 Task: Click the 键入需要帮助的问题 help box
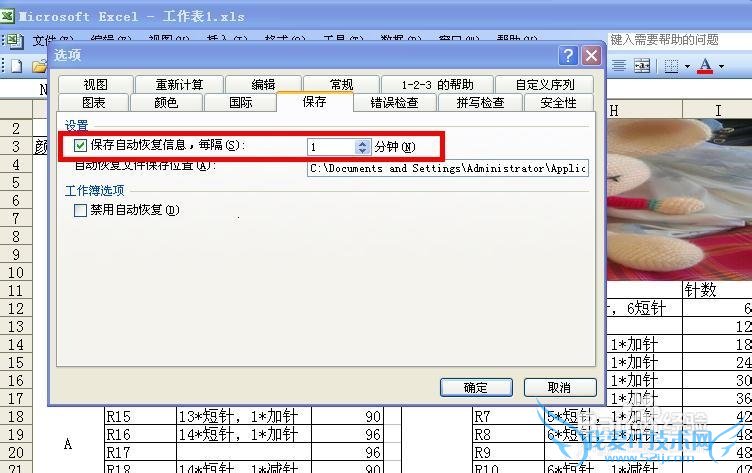point(679,40)
